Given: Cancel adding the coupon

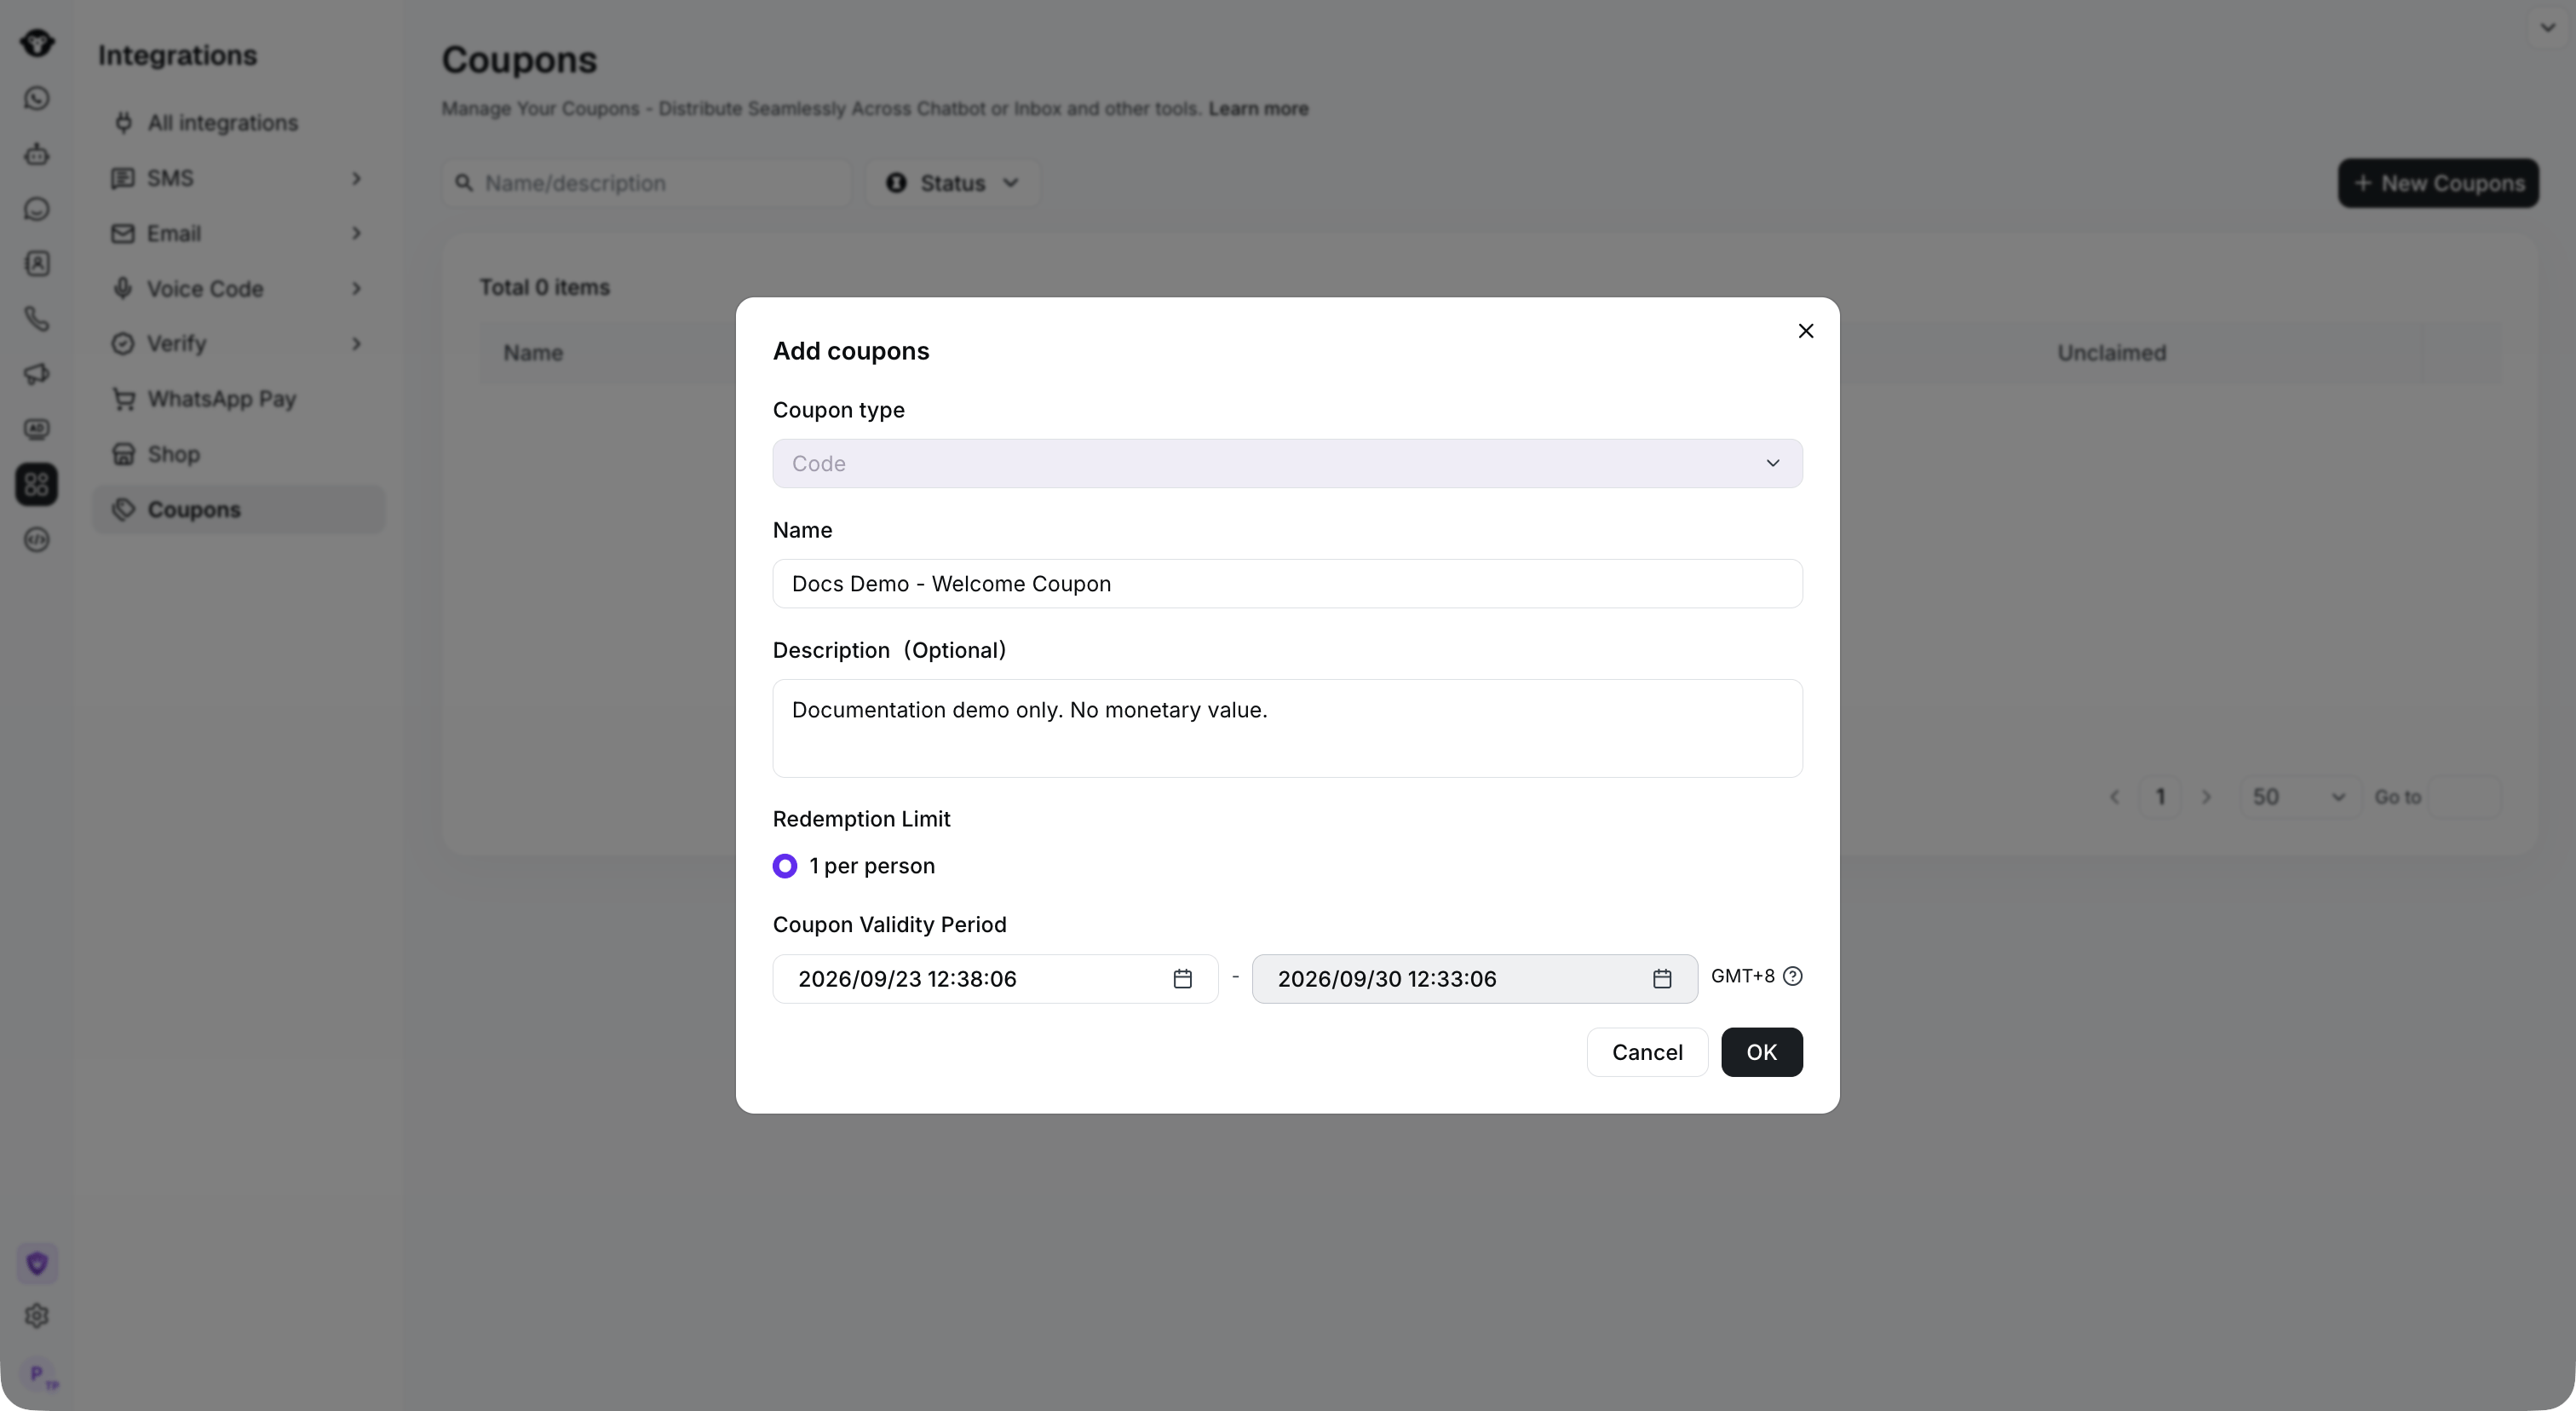Looking at the screenshot, I should click(x=1647, y=1052).
